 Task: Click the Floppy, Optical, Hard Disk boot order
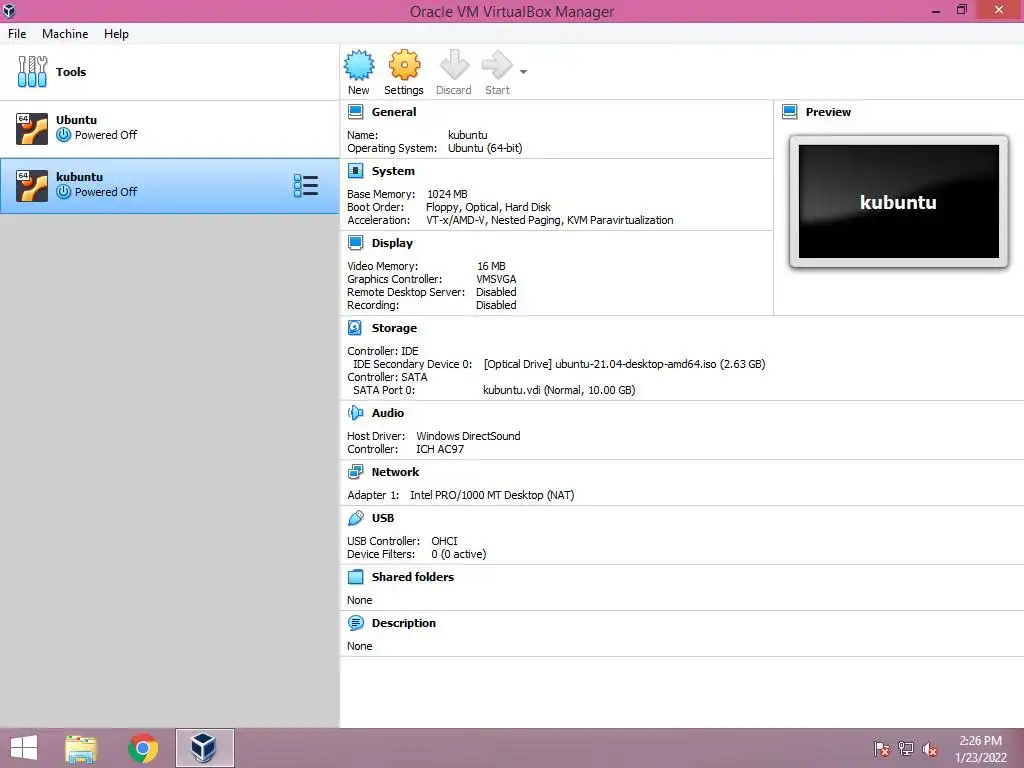pyautogui.click(x=488, y=207)
